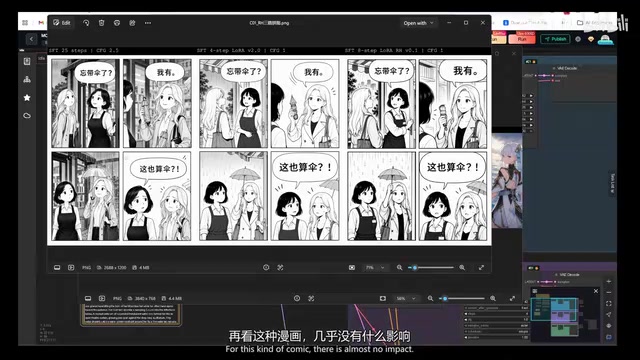The width and height of the screenshot is (640, 360).
Task: Open the browser apps grid icon
Action: point(25,23)
